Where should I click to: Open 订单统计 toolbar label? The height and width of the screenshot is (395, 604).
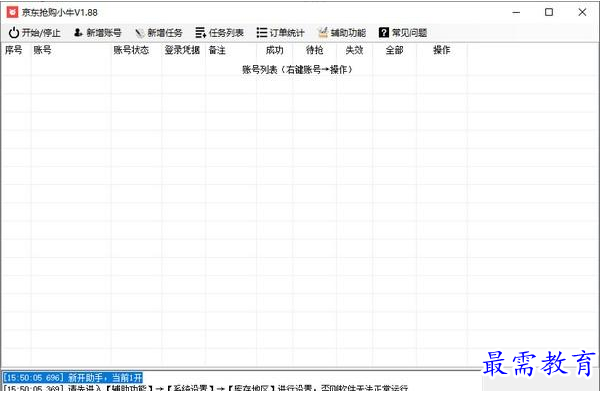287,33
